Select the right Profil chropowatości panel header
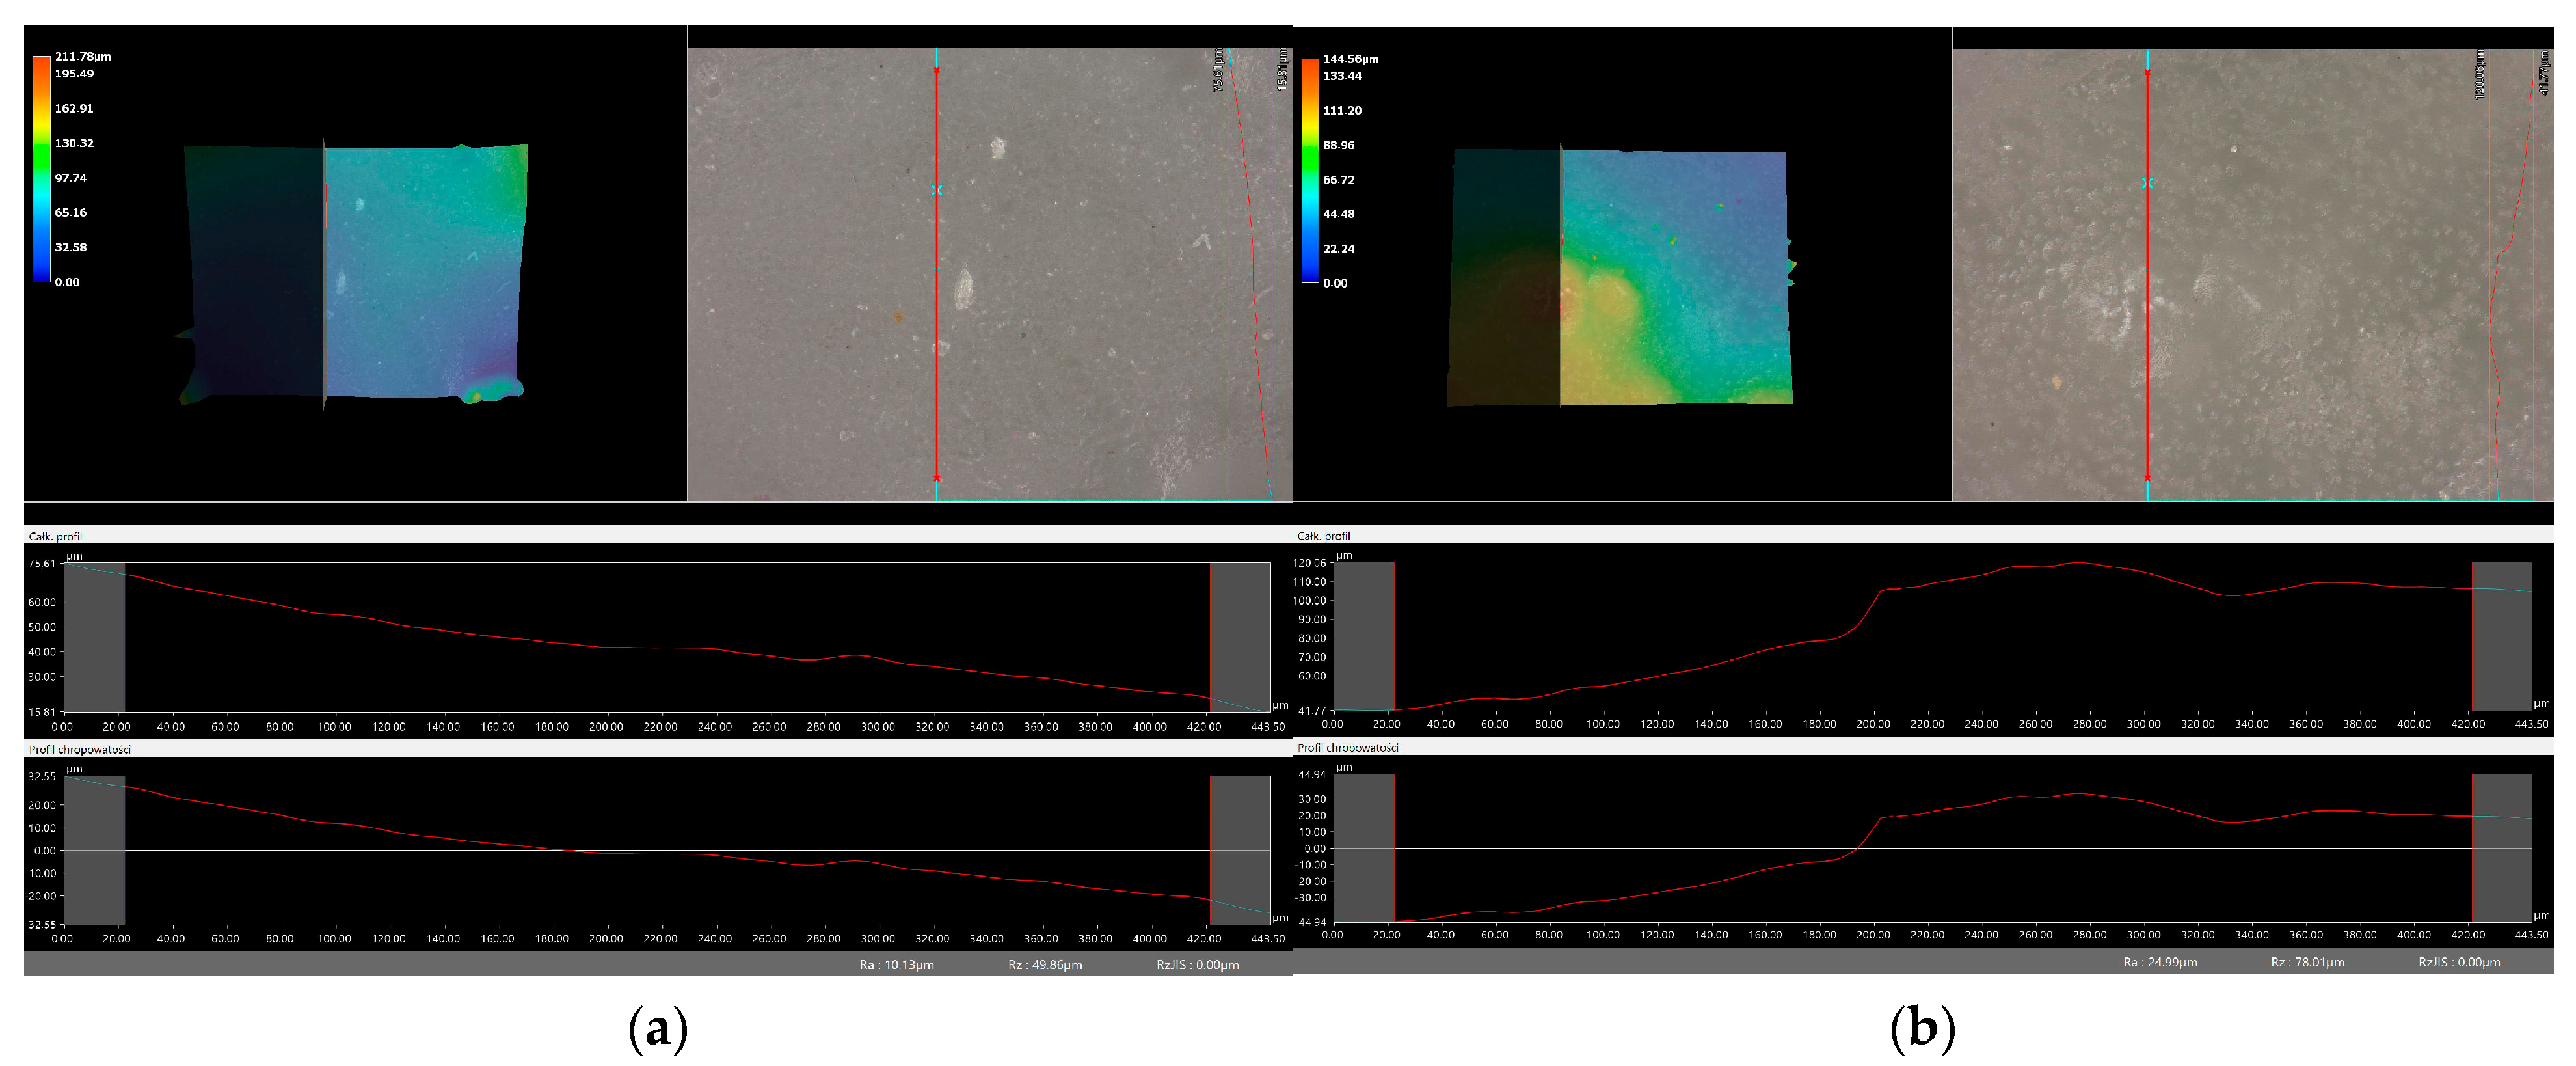 click(x=1347, y=747)
